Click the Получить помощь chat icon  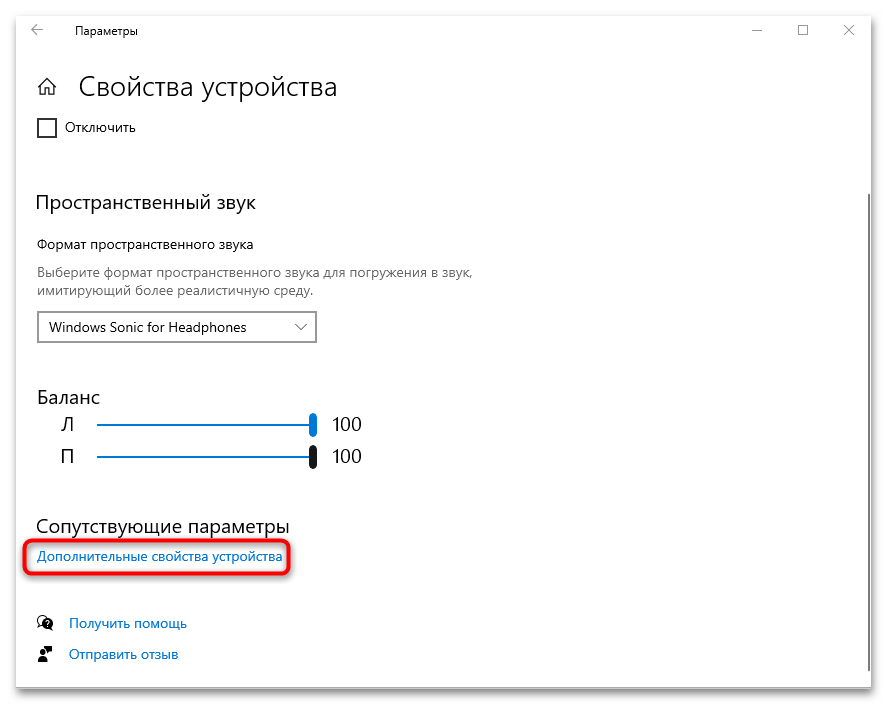[45, 623]
